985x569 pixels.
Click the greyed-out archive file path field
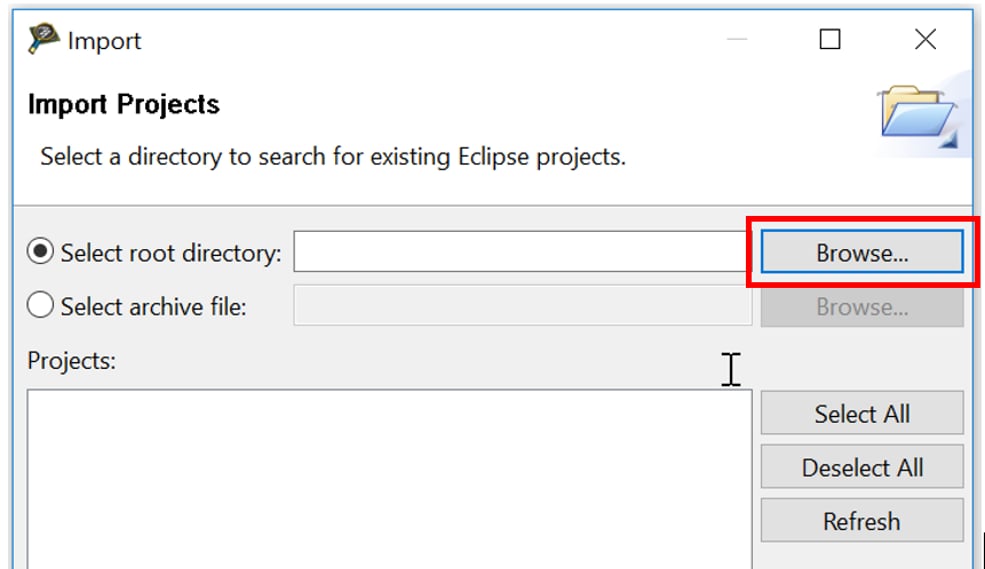[520, 306]
